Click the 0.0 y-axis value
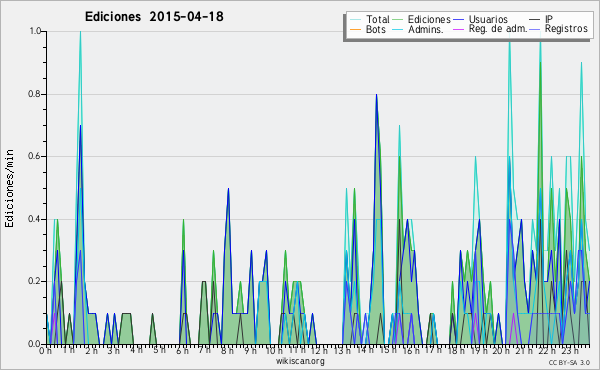This screenshot has width=600, height=370. coord(35,344)
